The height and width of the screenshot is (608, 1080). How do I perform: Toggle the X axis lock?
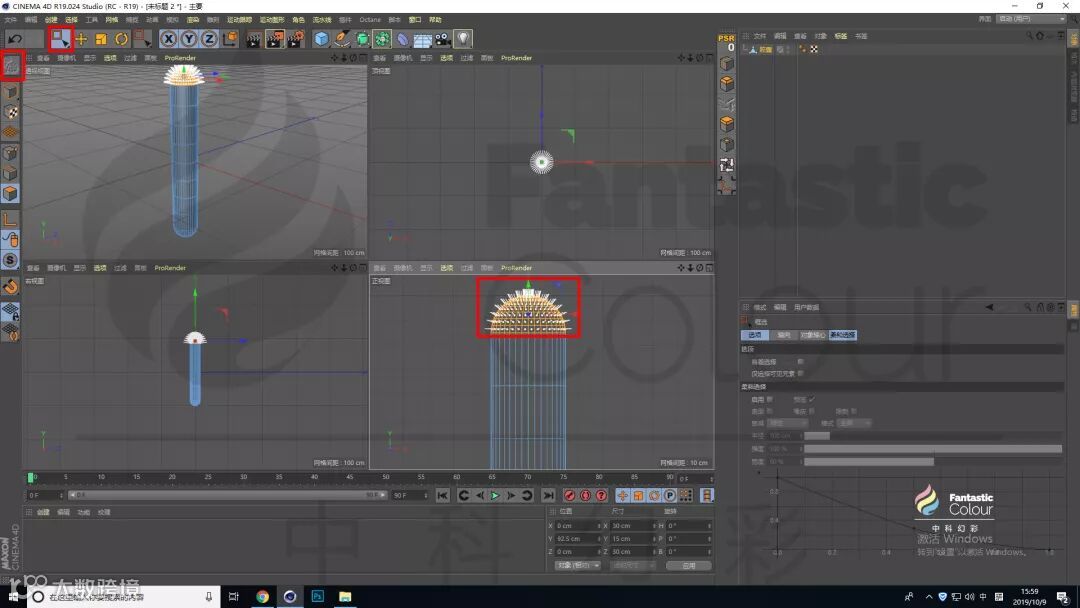click(168, 39)
